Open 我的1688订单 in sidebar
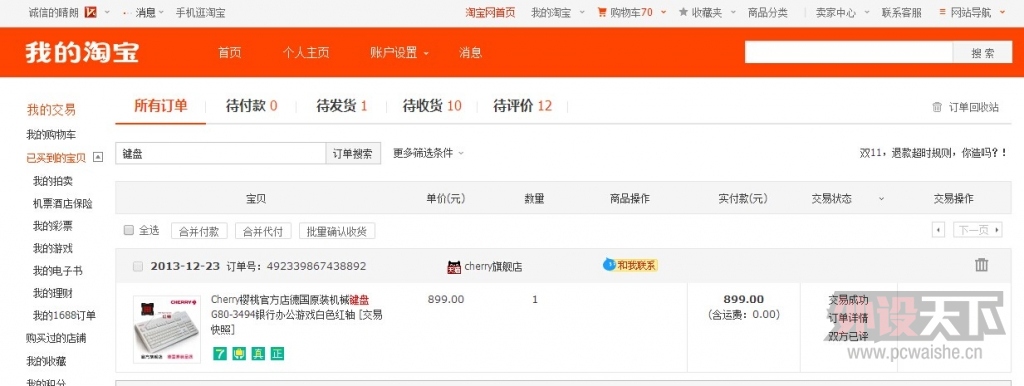 64,315
